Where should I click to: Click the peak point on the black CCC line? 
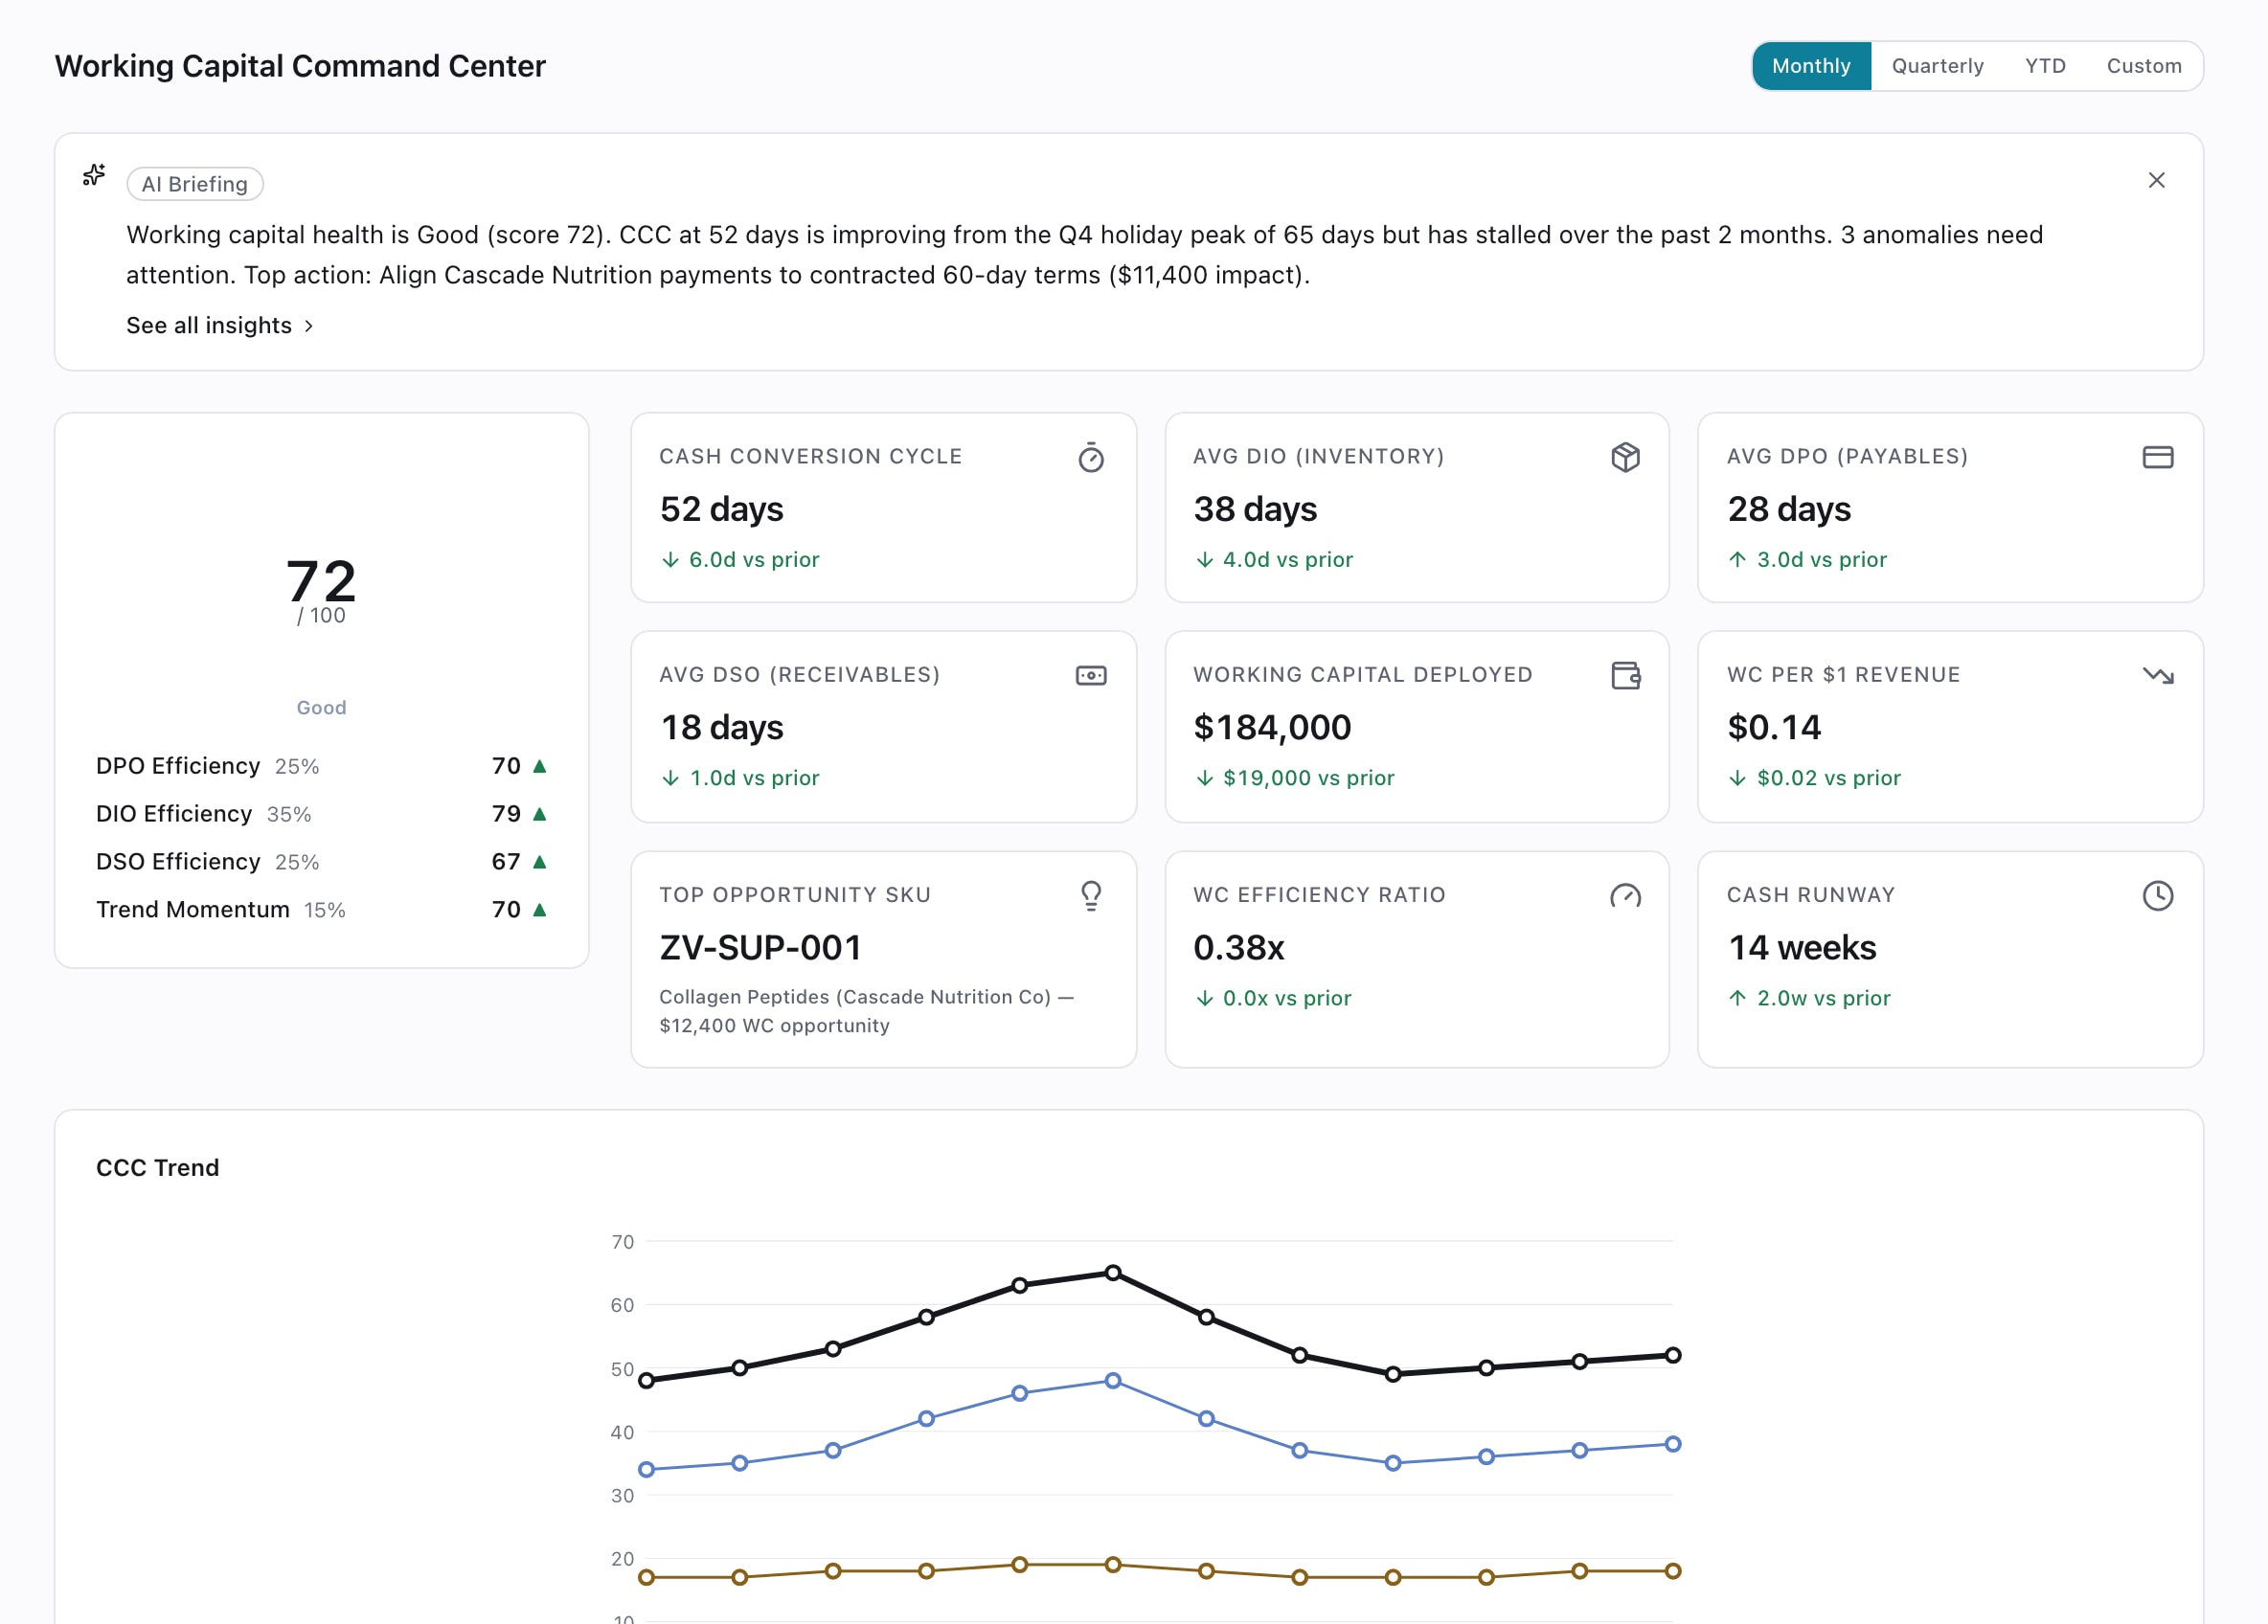pyautogui.click(x=1113, y=1273)
